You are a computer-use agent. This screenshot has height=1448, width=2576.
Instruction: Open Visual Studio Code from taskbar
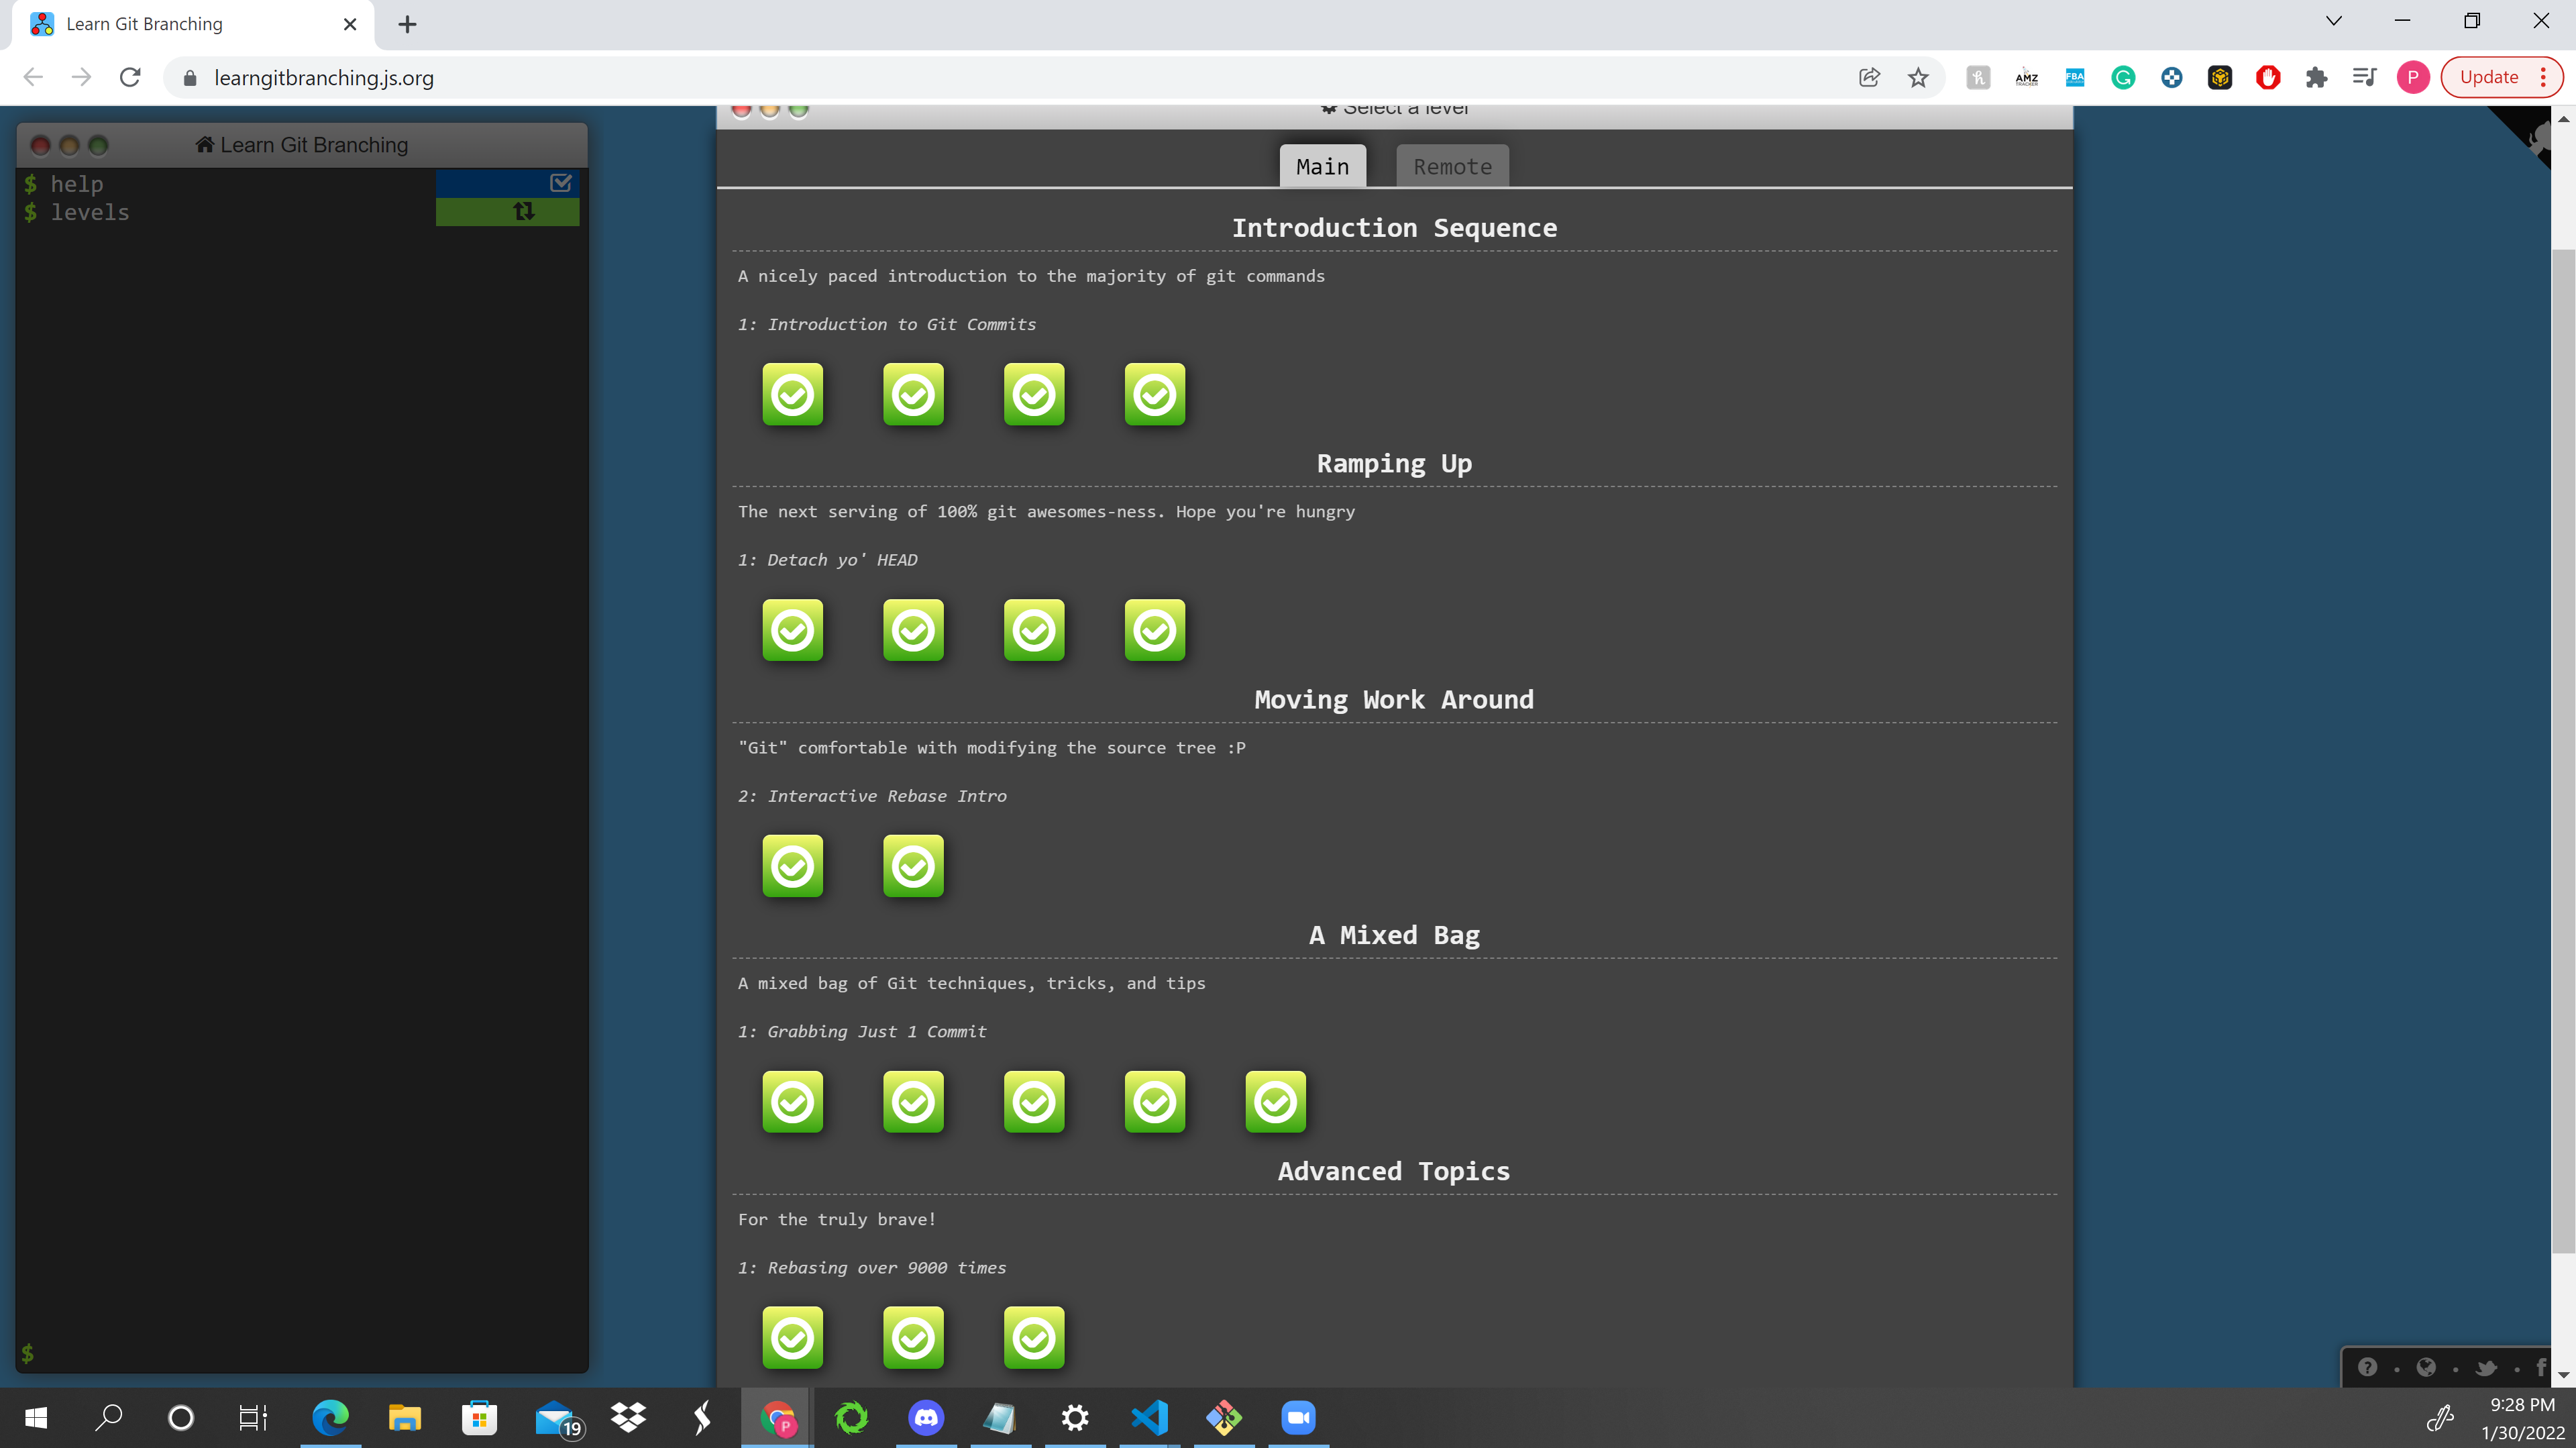(x=1149, y=1417)
